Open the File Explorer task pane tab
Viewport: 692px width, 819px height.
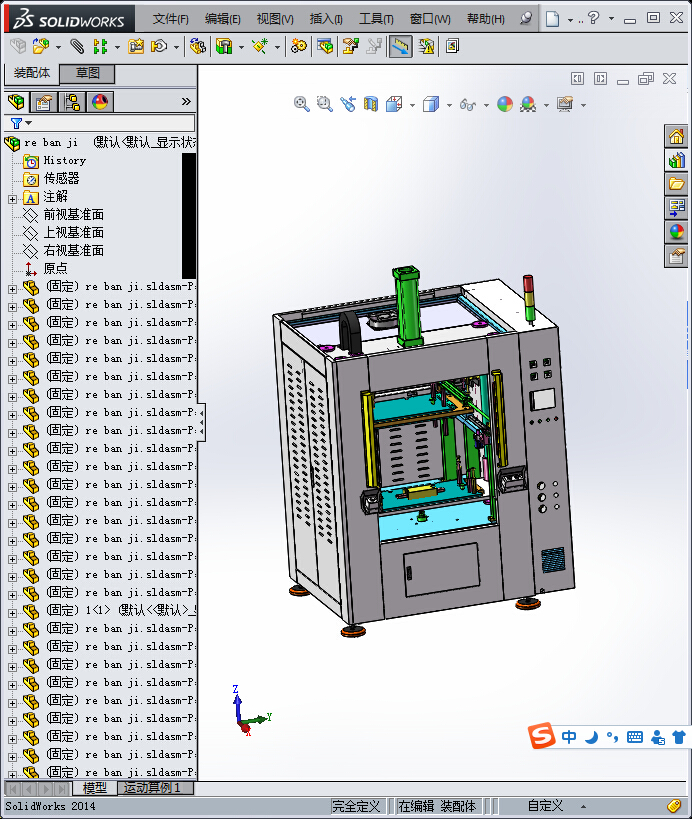(x=676, y=184)
